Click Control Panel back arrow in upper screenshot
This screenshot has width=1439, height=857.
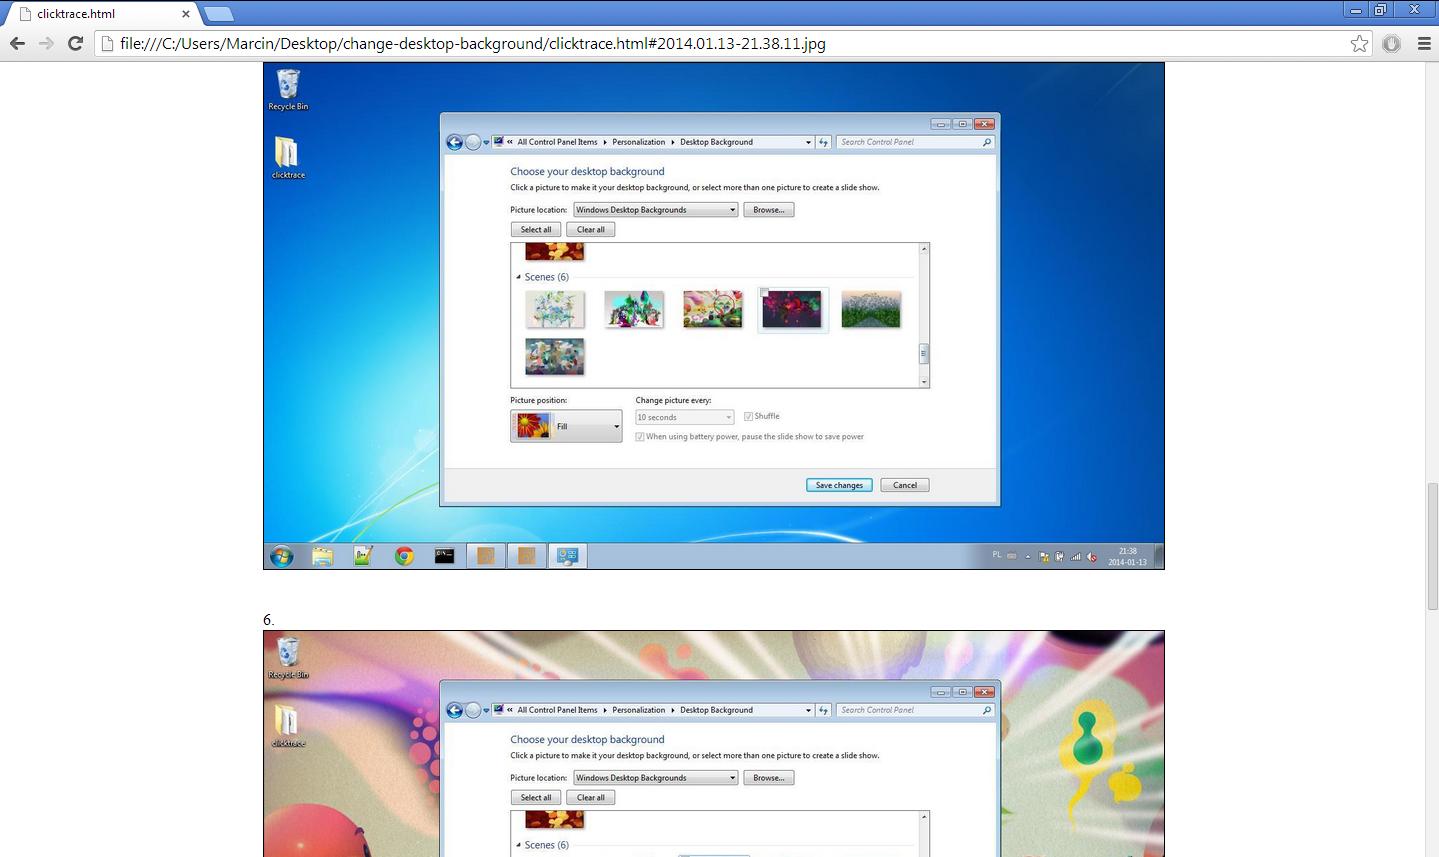[454, 142]
